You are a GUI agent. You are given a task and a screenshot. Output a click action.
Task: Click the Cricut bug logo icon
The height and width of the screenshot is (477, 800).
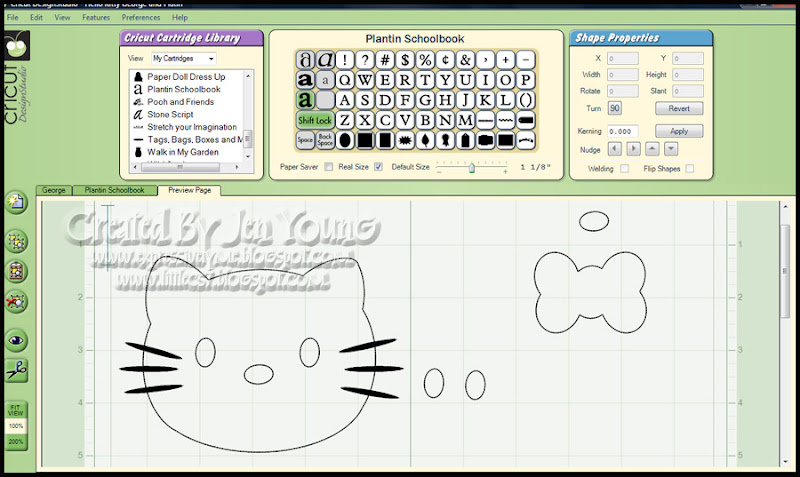point(17,46)
